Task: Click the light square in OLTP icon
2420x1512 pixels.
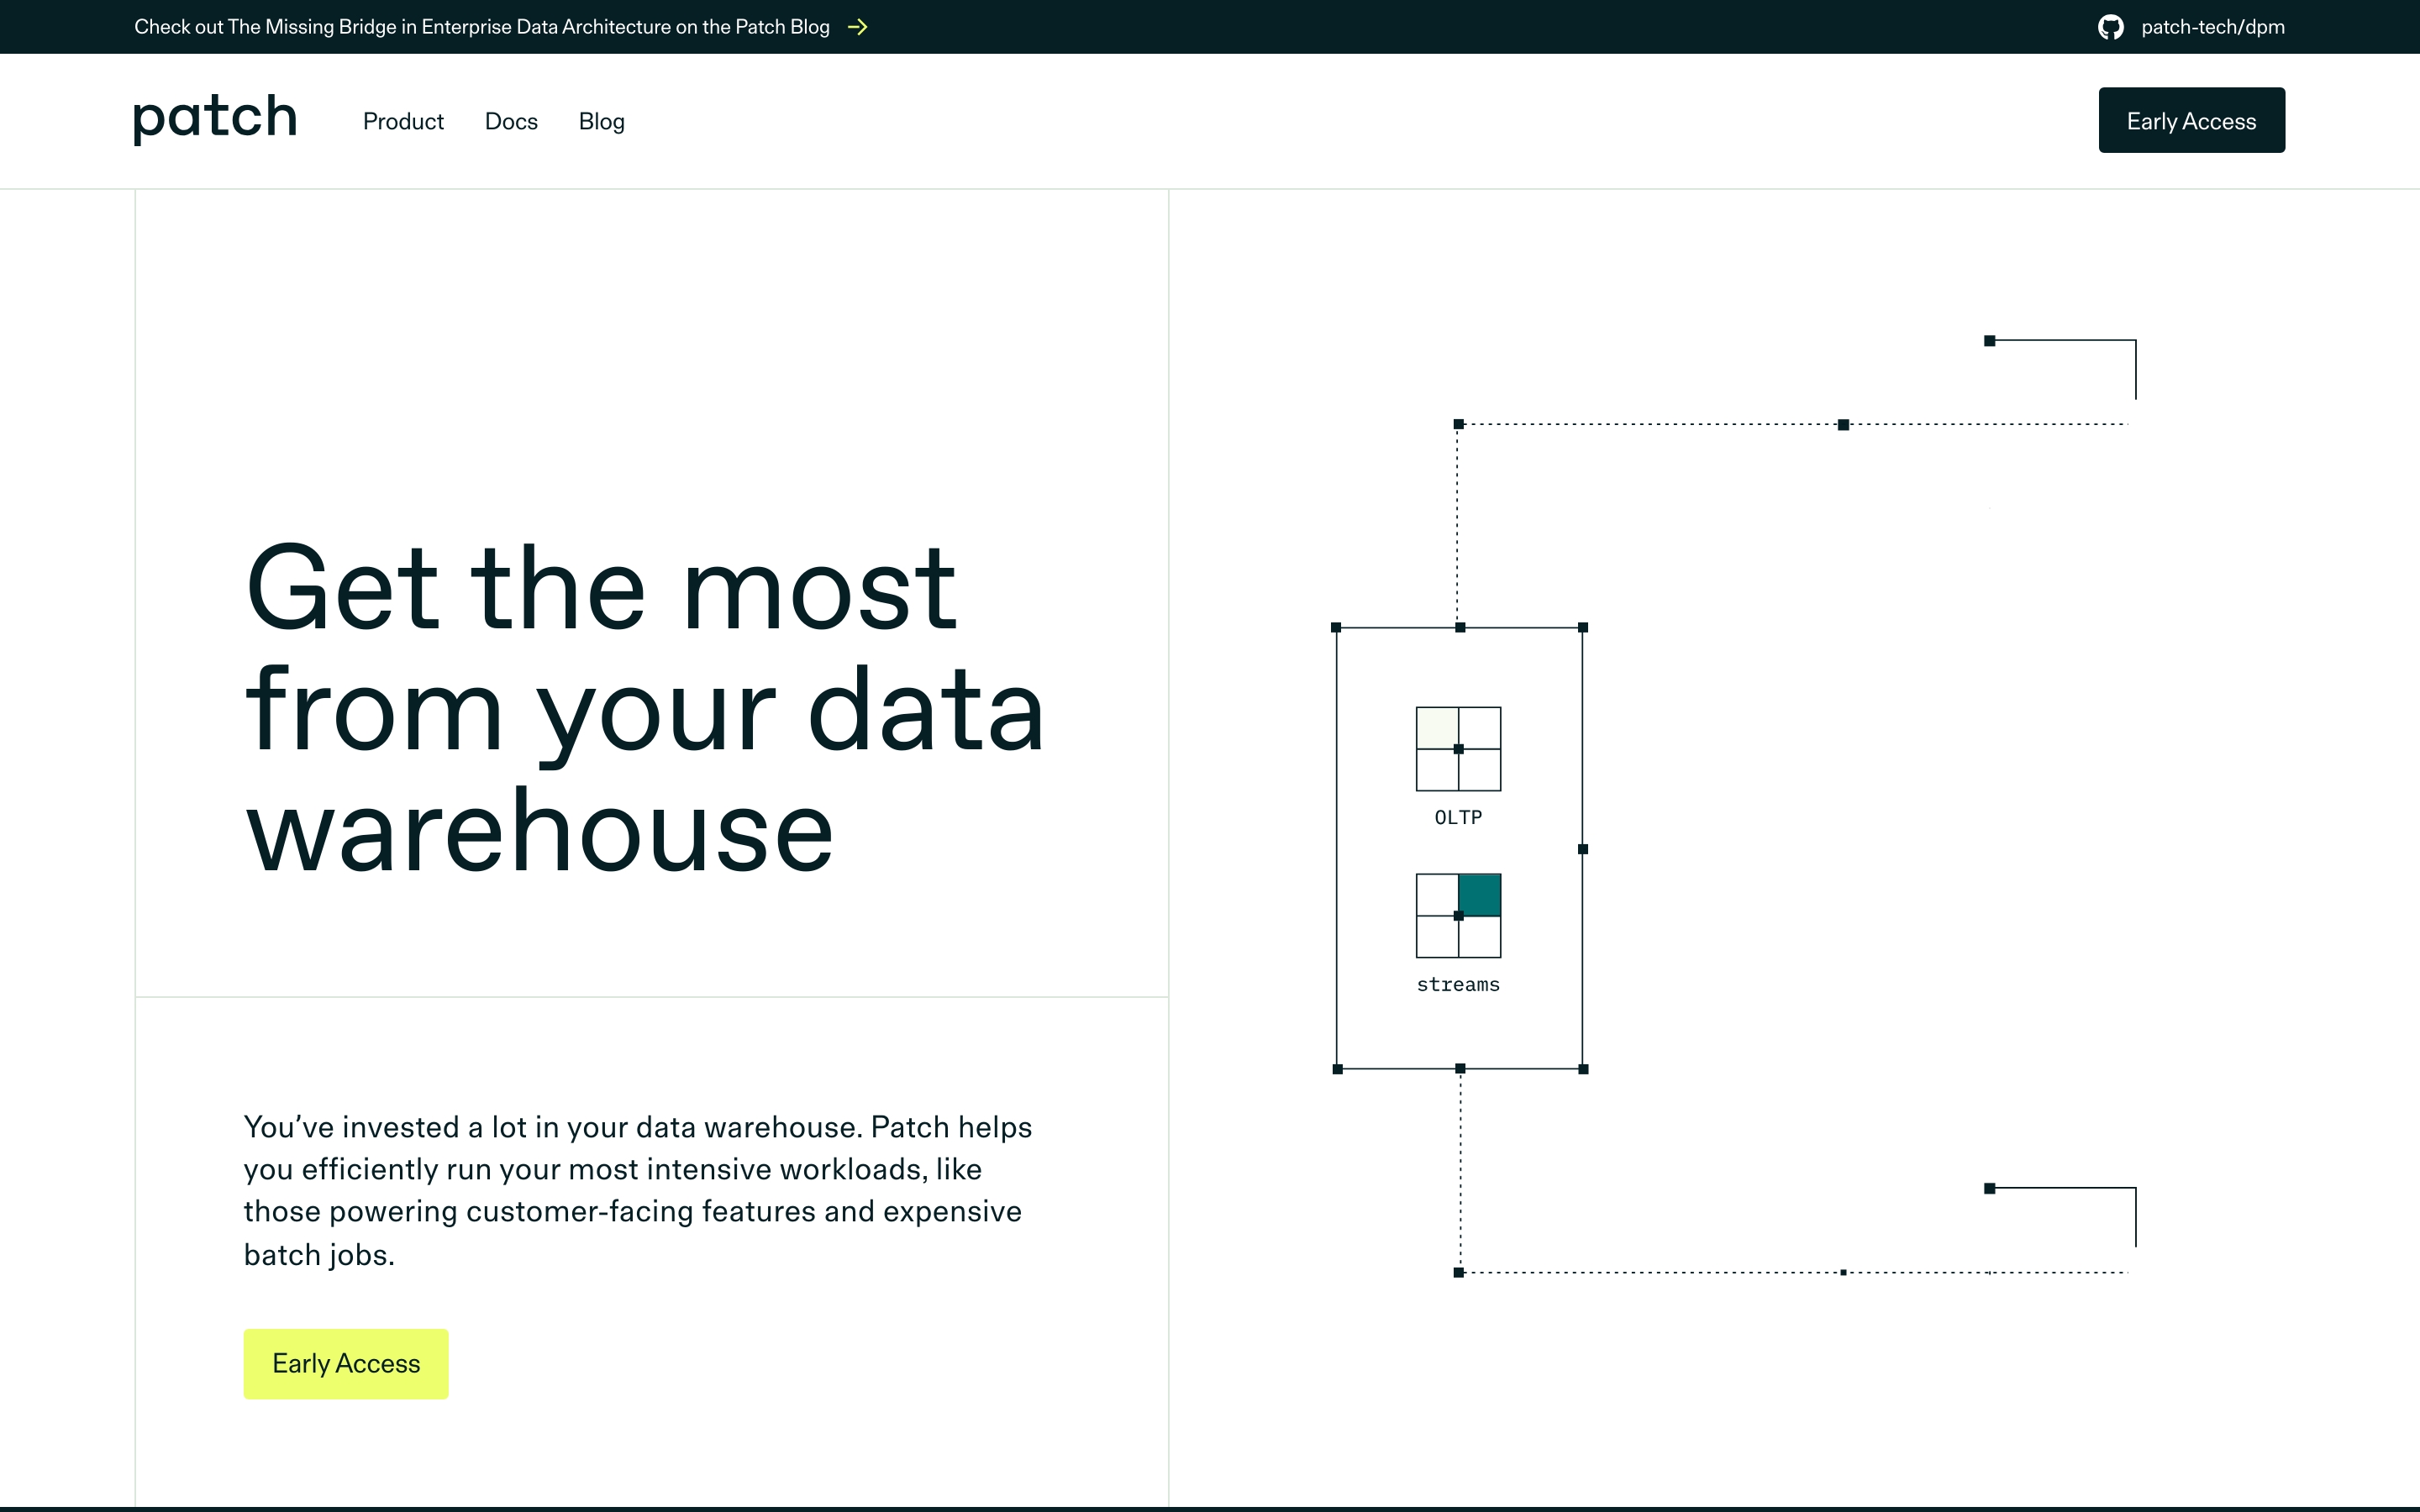Action: [1437, 727]
